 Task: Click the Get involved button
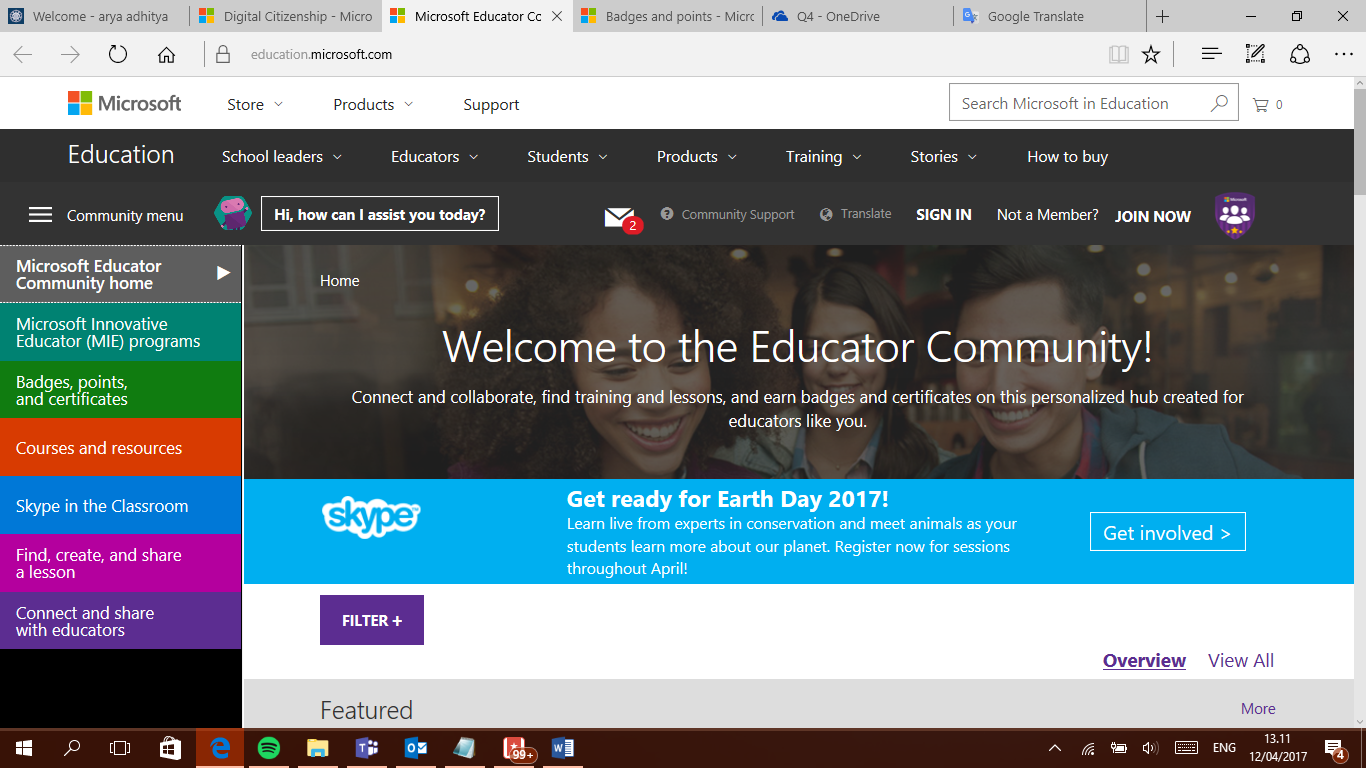tap(1167, 532)
